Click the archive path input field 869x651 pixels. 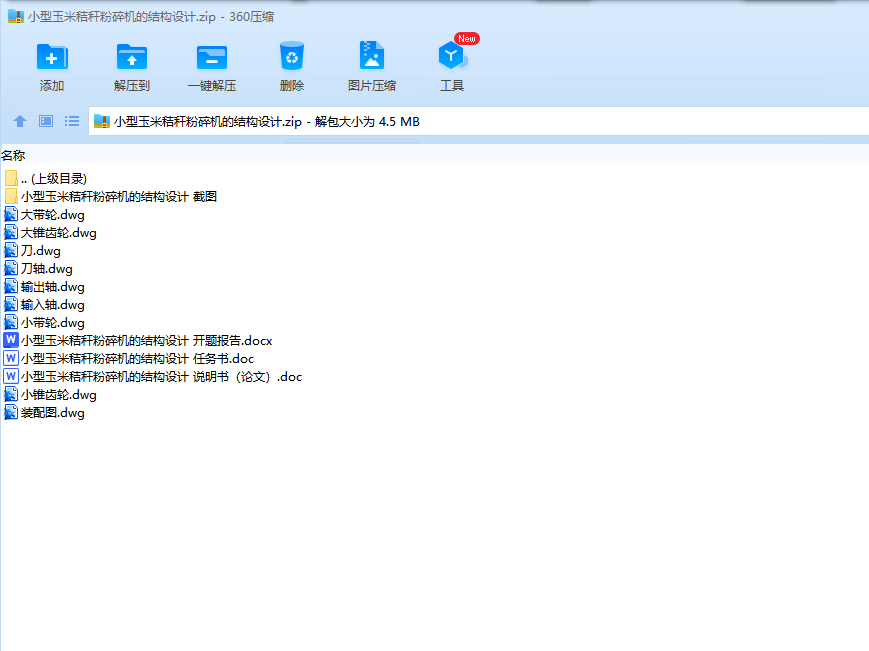[478, 121]
